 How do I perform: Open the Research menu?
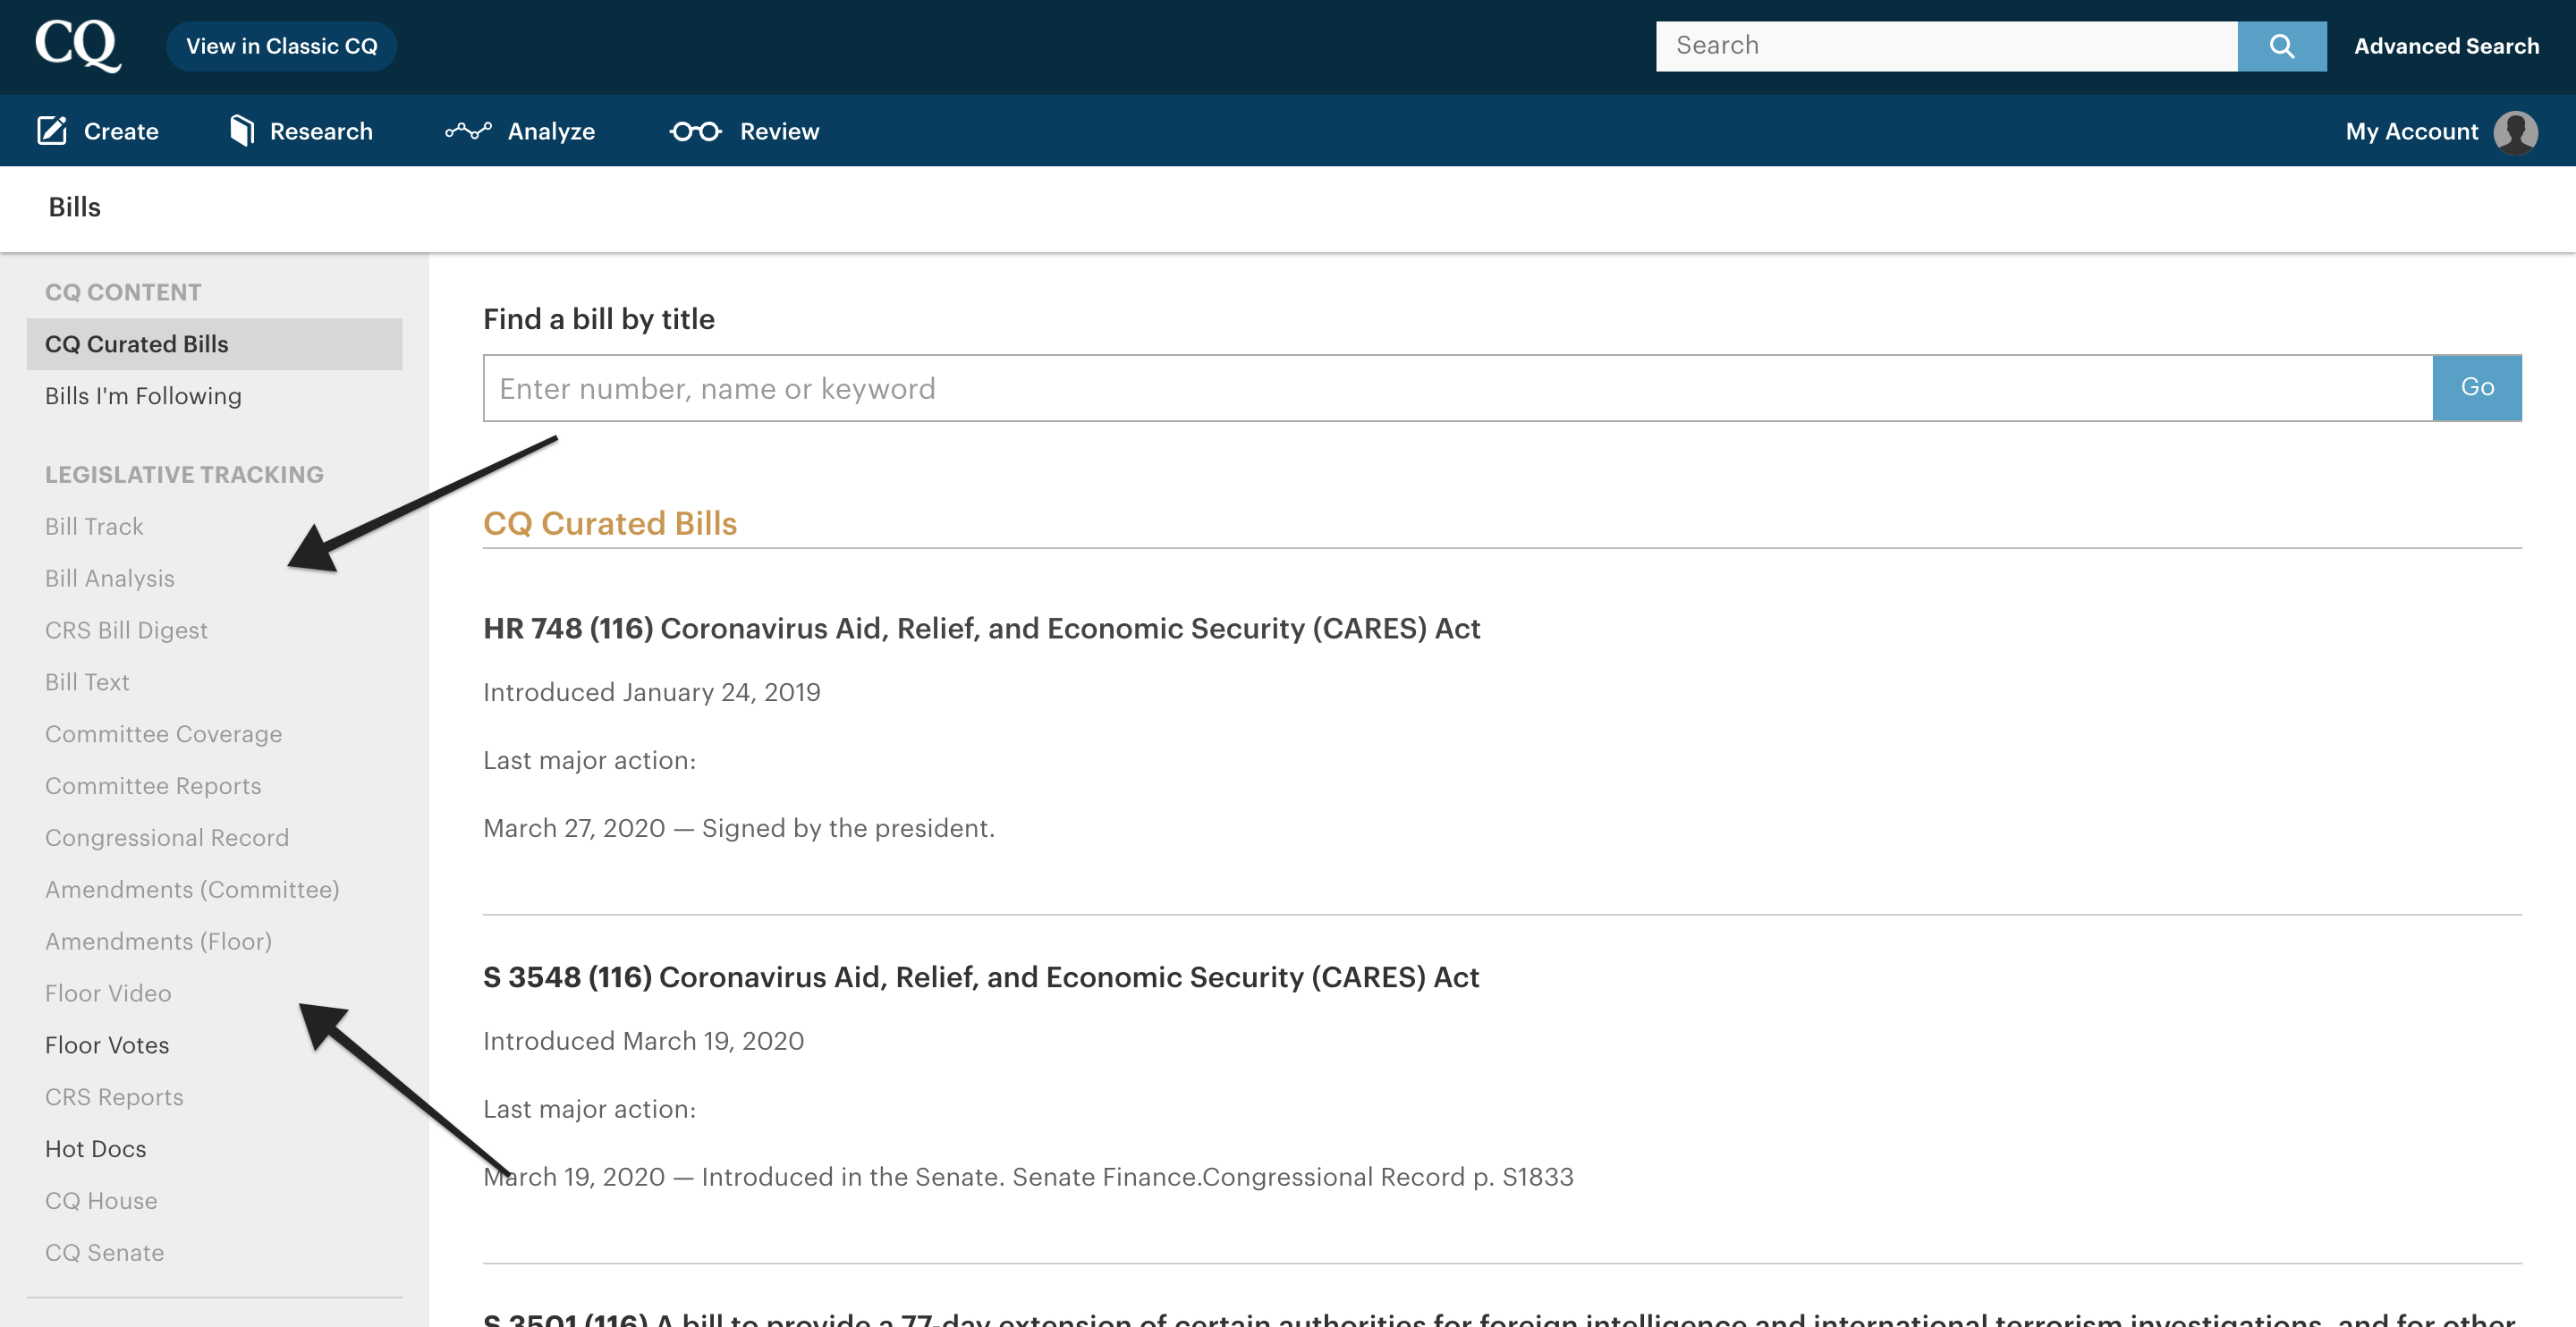tap(320, 132)
